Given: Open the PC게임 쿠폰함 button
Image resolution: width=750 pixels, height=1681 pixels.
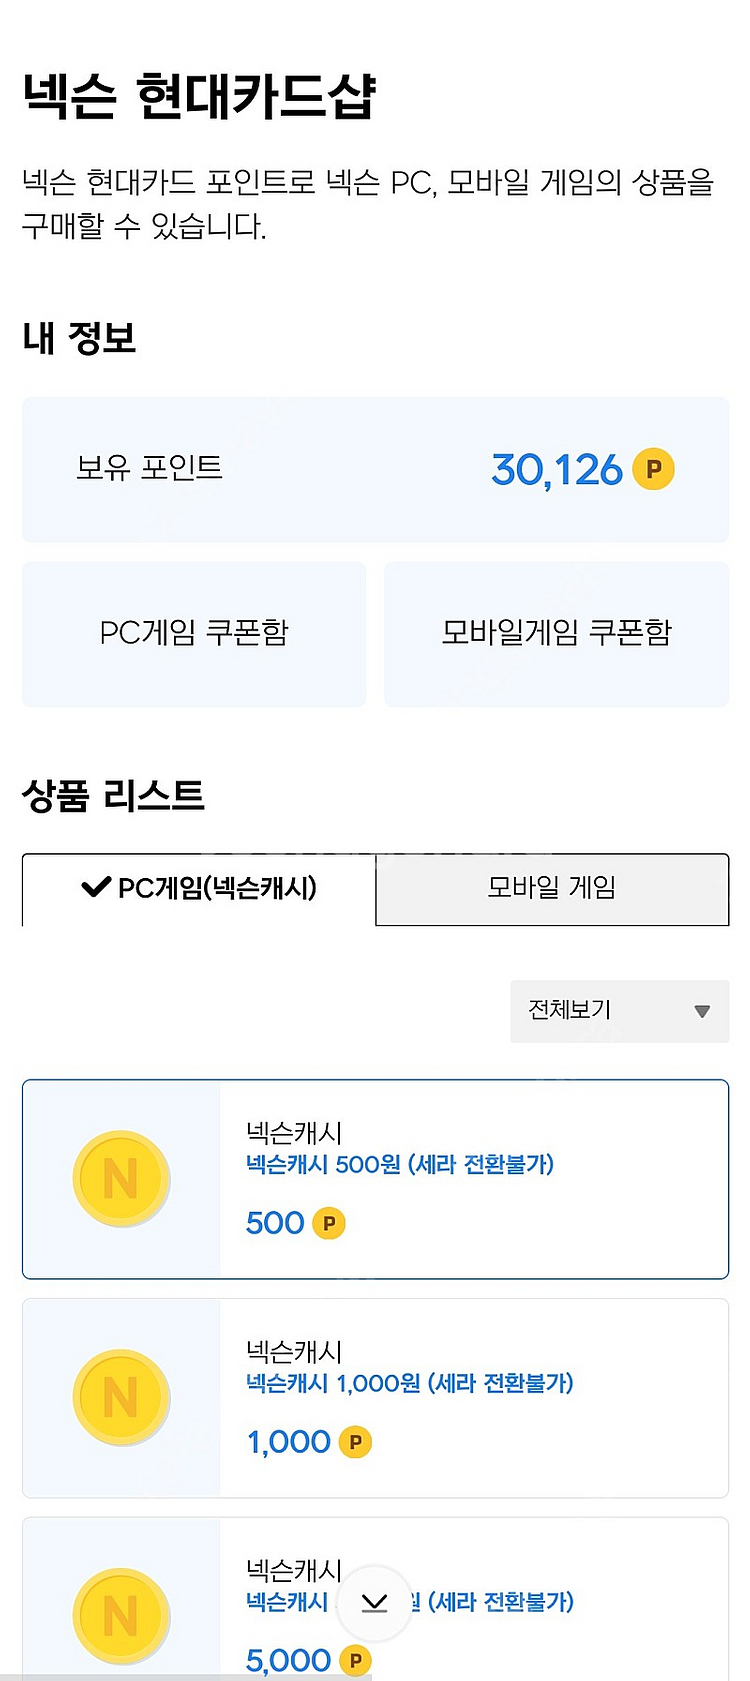Looking at the screenshot, I should 194,633.
